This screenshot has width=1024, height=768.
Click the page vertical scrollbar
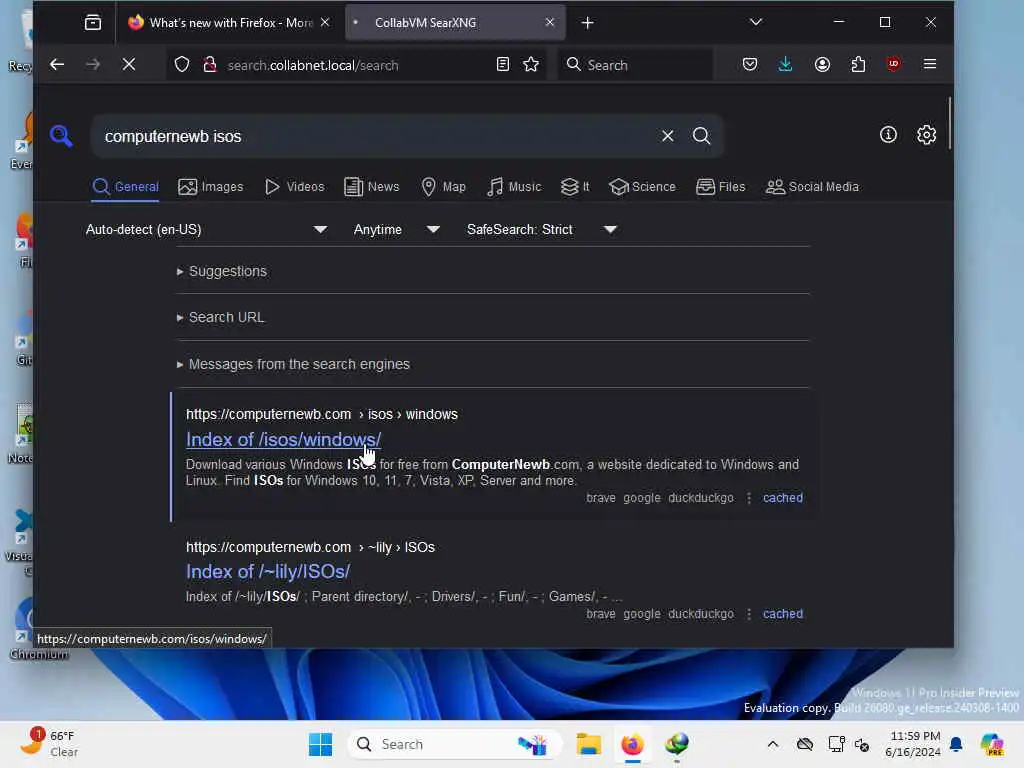pyautogui.click(x=950, y=123)
